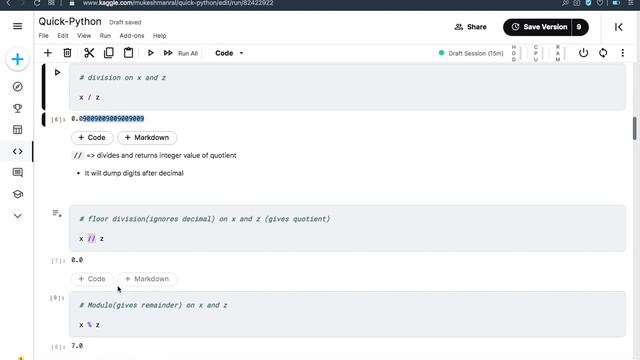
Task: Collapse the right side panel arrow
Action: click(619, 27)
